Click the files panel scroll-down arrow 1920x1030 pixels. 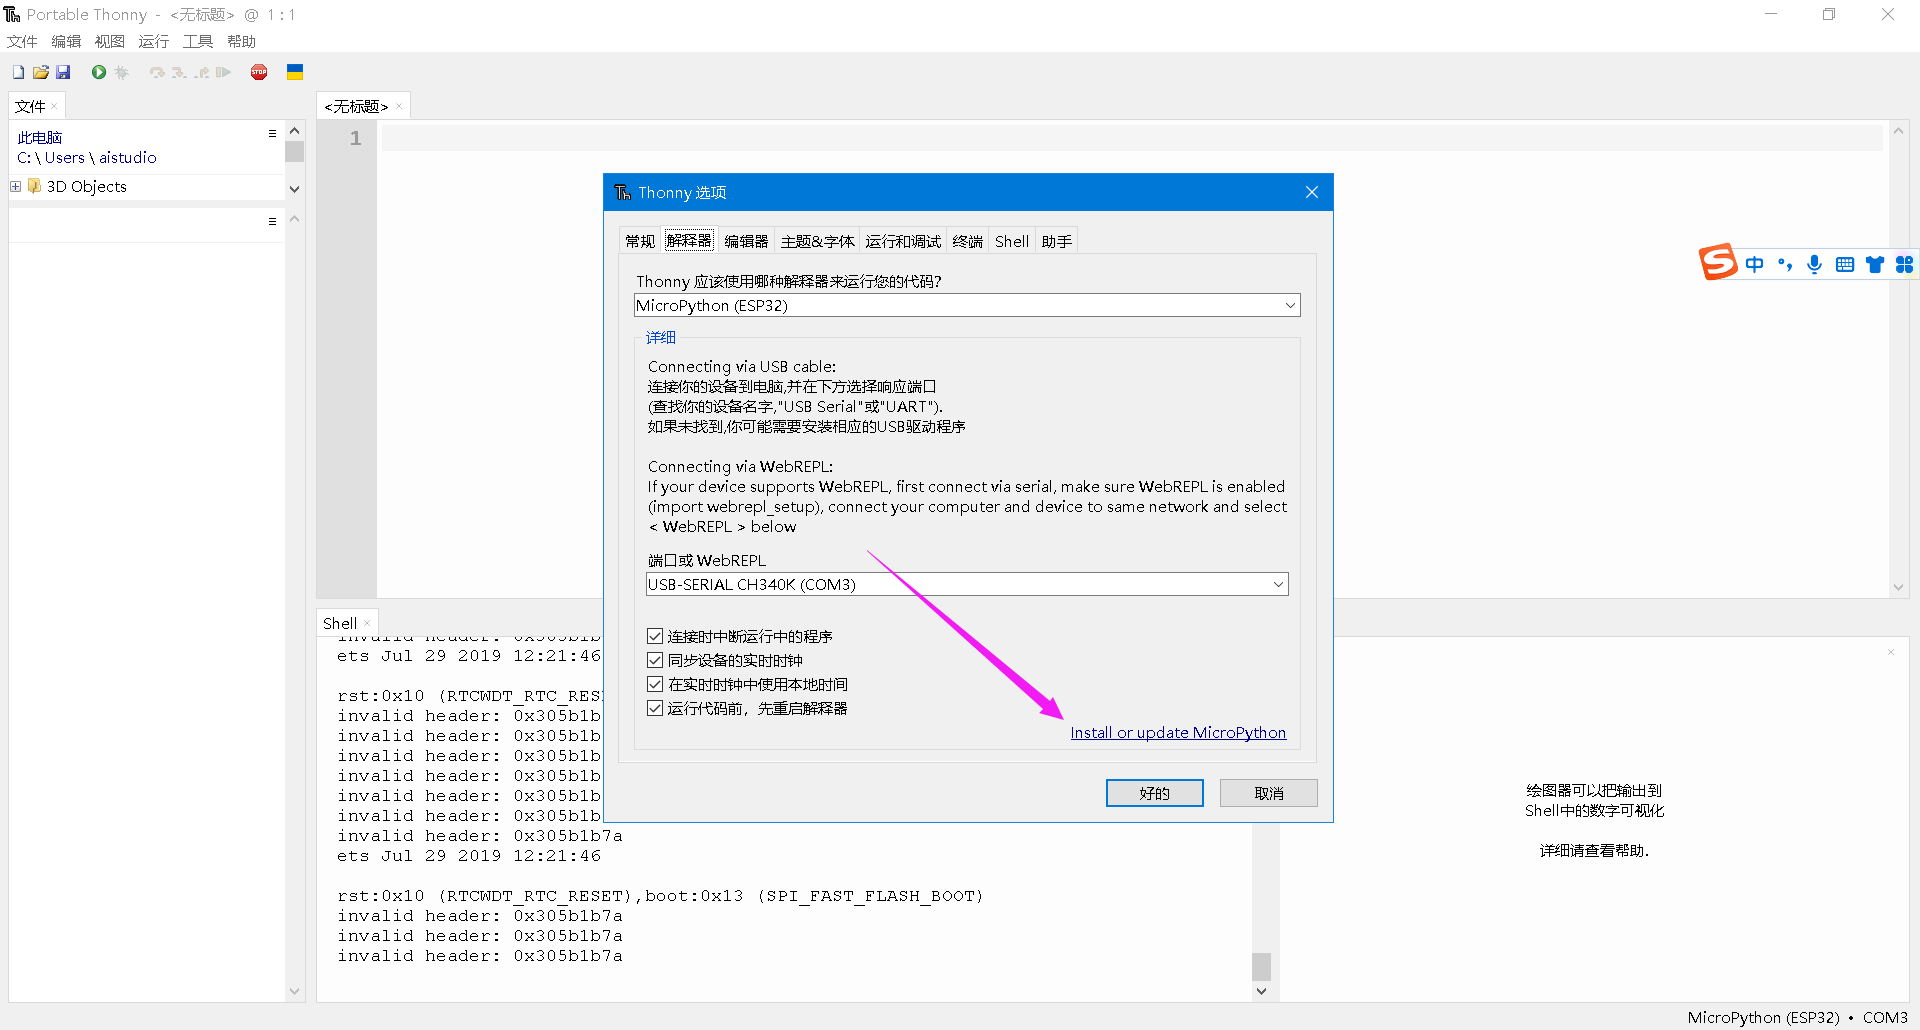coord(294,189)
